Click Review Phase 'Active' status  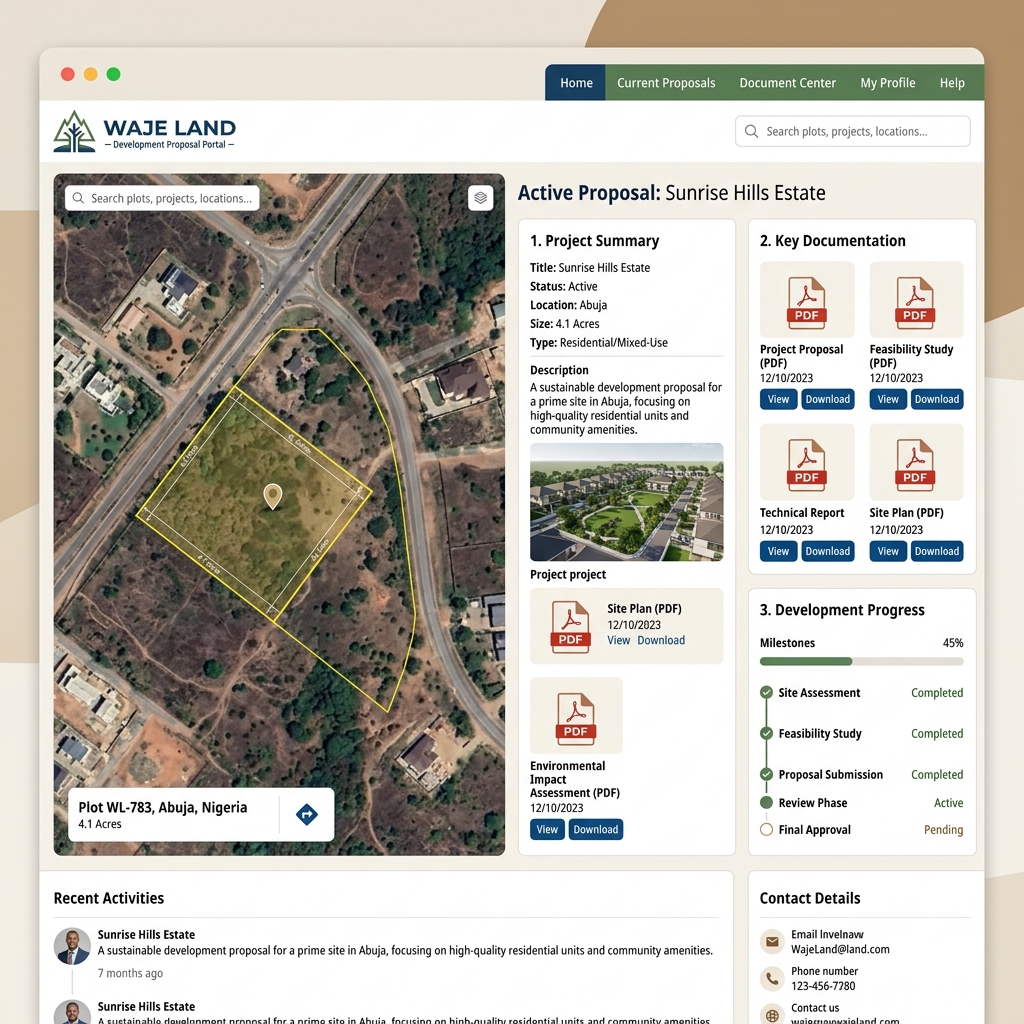coord(948,803)
